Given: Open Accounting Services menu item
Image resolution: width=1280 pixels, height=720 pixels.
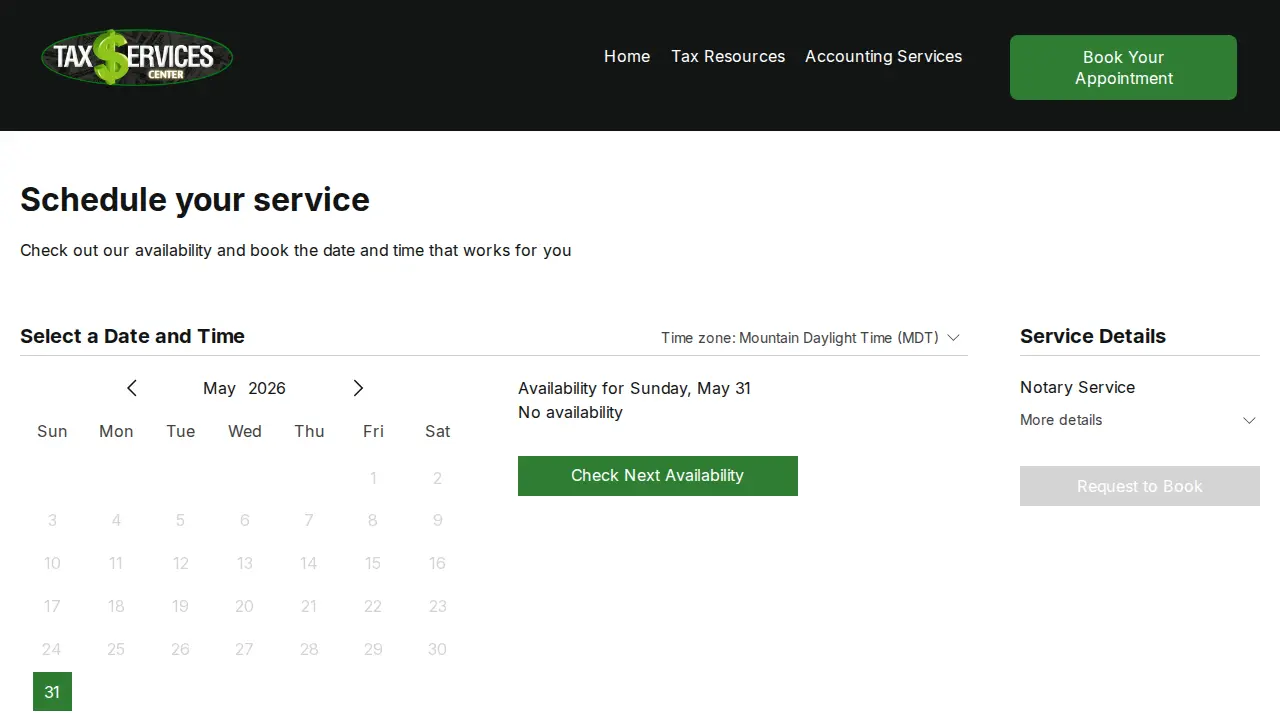Looking at the screenshot, I should point(883,56).
